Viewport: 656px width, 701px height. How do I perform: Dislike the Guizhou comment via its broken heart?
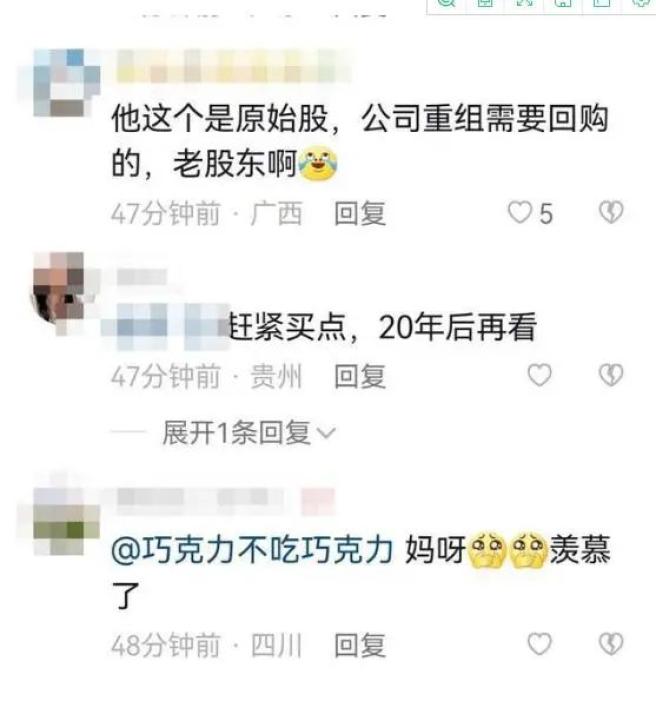[611, 375]
